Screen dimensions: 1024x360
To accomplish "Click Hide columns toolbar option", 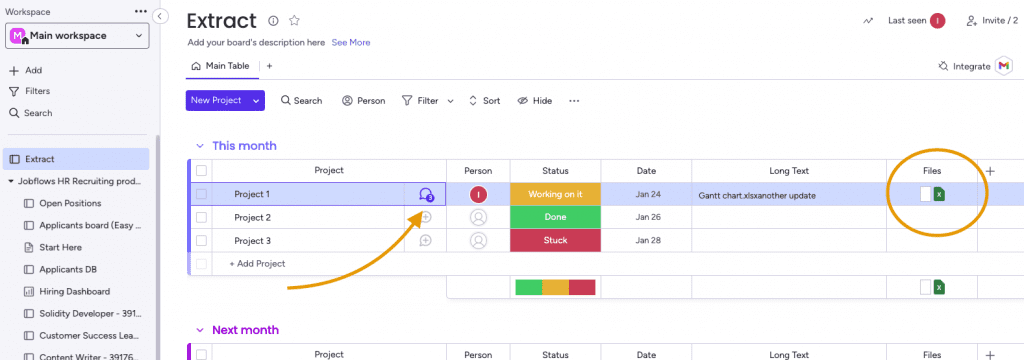I will click(535, 101).
